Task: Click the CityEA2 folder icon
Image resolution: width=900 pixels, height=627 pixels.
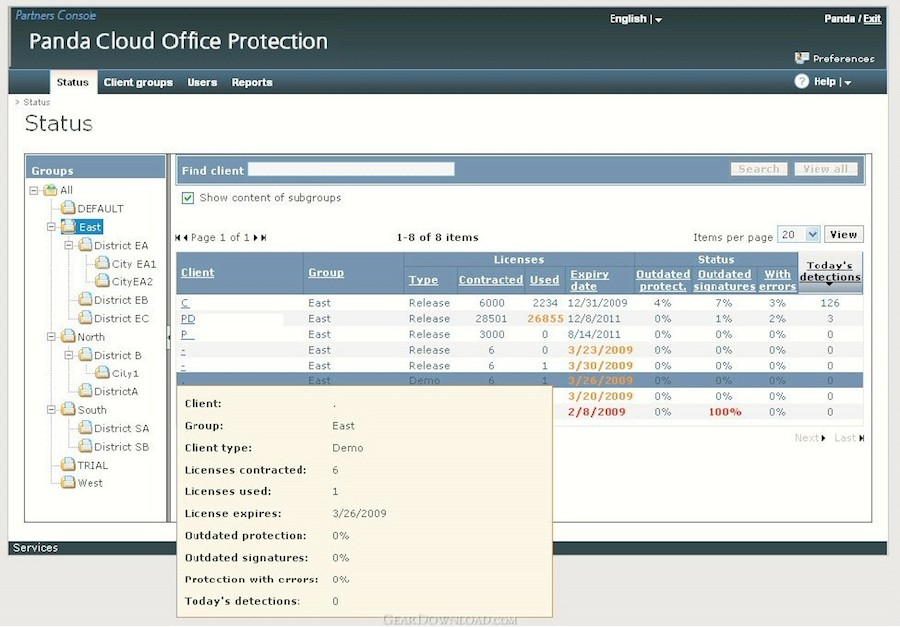Action: point(102,281)
